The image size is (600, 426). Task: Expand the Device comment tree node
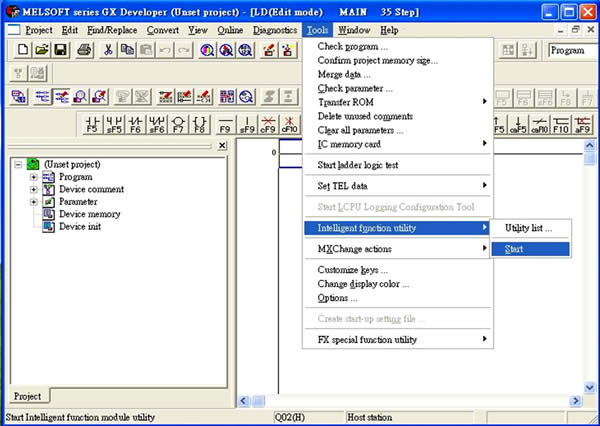34,189
